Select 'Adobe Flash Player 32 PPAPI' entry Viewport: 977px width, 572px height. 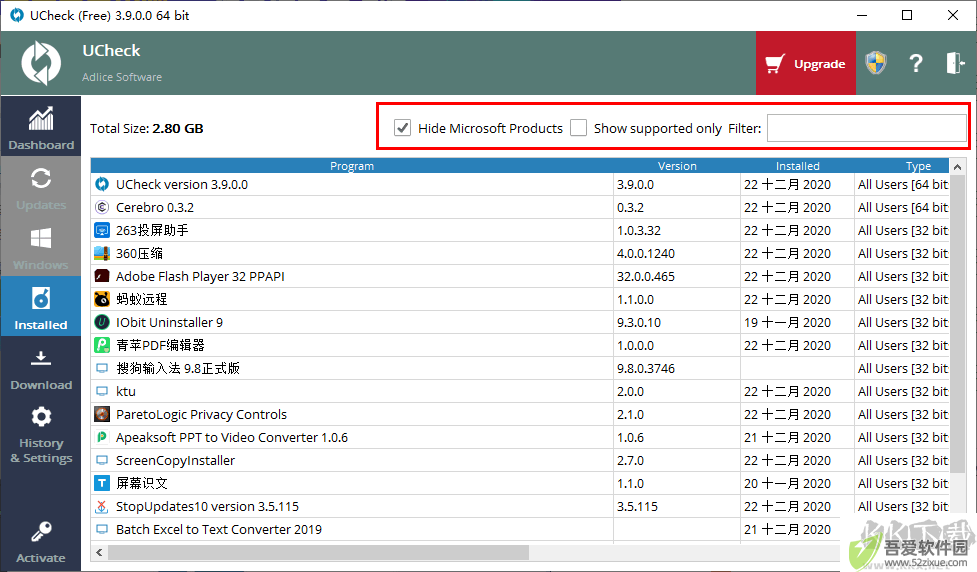pyautogui.click(x=200, y=276)
